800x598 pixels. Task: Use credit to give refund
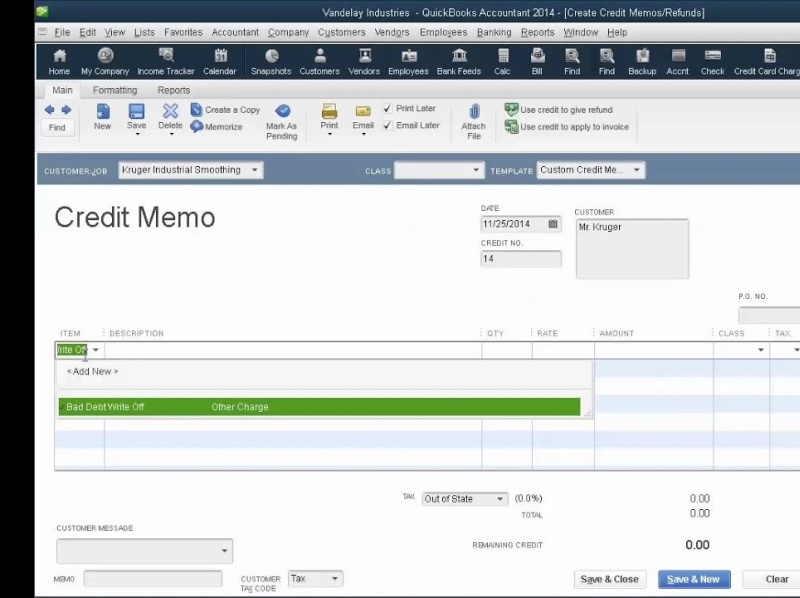coord(559,110)
